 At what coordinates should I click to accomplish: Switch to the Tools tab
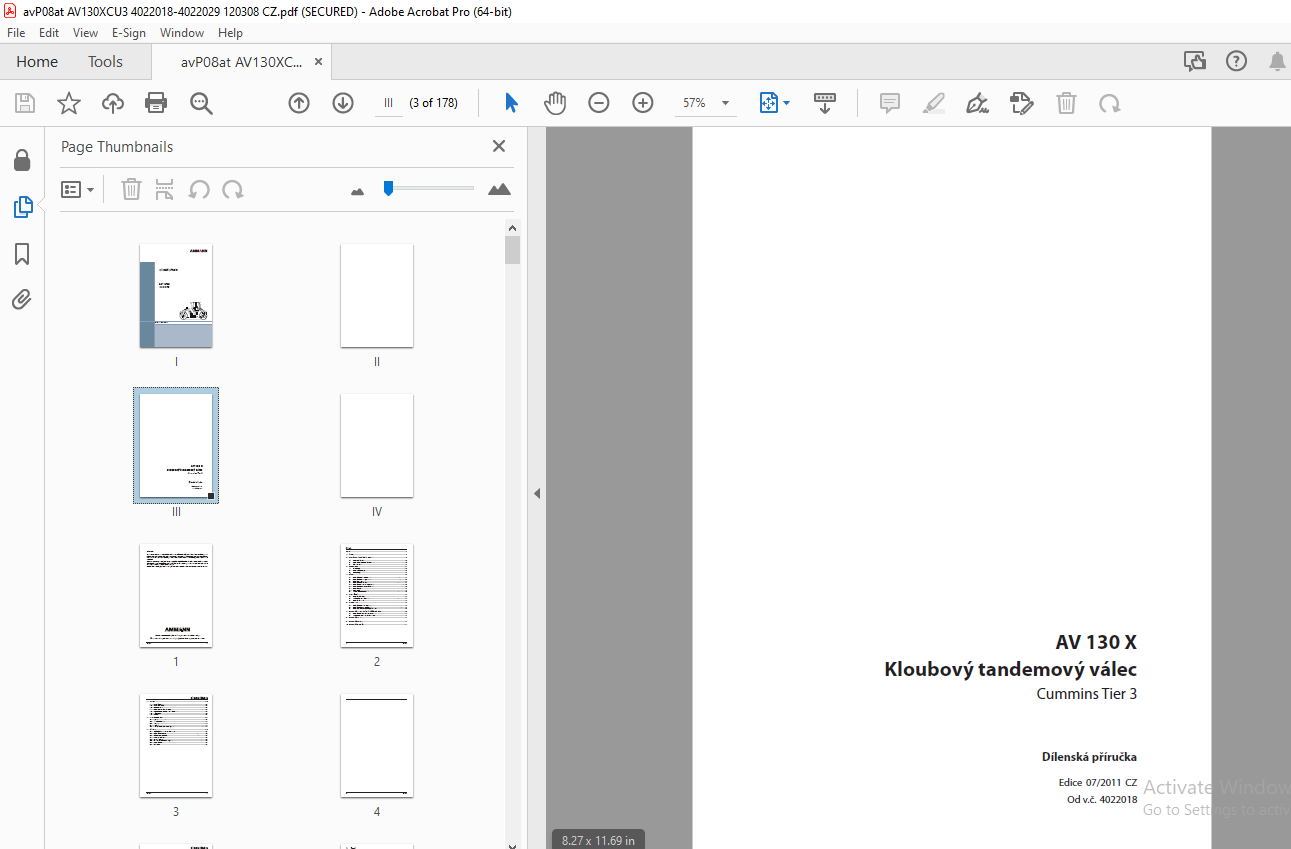(x=105, y=62)
